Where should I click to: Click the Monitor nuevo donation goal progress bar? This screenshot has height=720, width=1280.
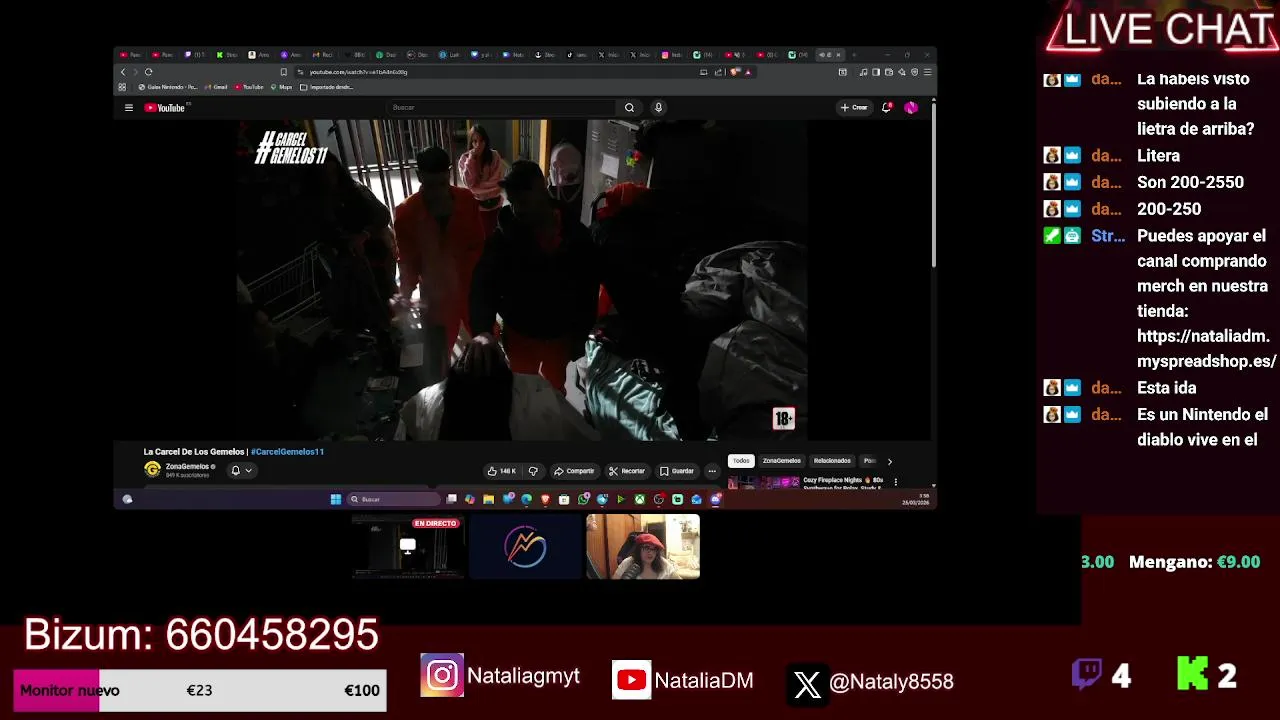pyautogui.click(x=200, y=690)
